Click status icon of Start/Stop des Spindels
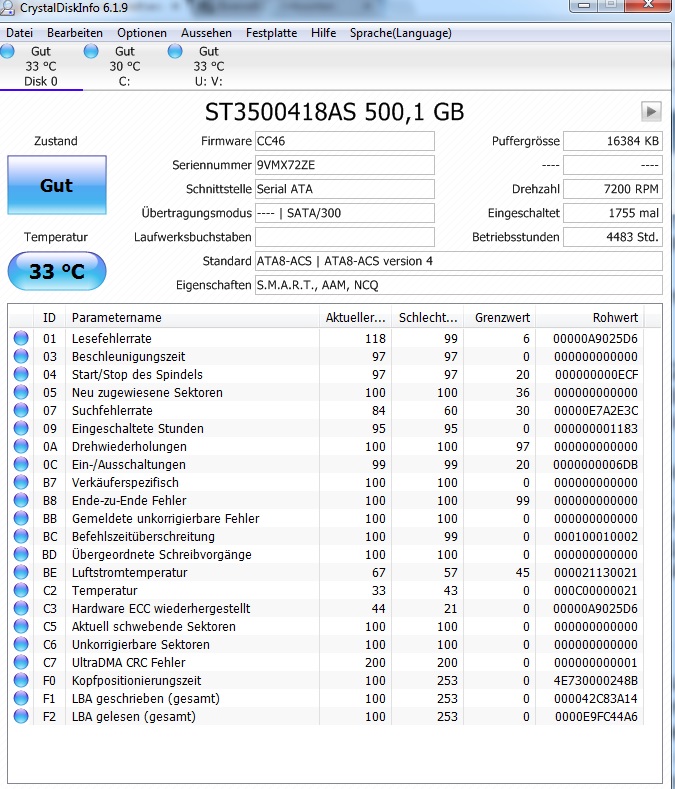 click(x=21, y=374)
